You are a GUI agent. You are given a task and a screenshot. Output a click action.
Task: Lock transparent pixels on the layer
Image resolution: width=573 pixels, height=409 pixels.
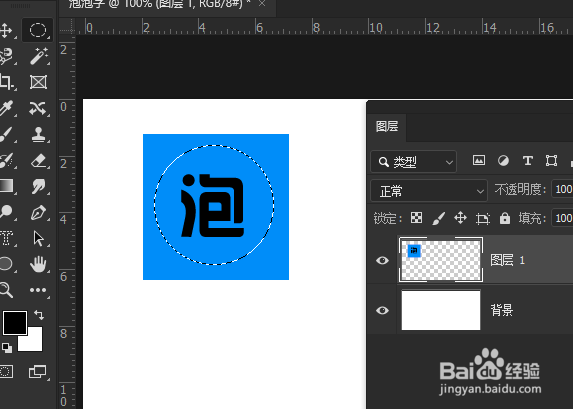click(416, 218)
